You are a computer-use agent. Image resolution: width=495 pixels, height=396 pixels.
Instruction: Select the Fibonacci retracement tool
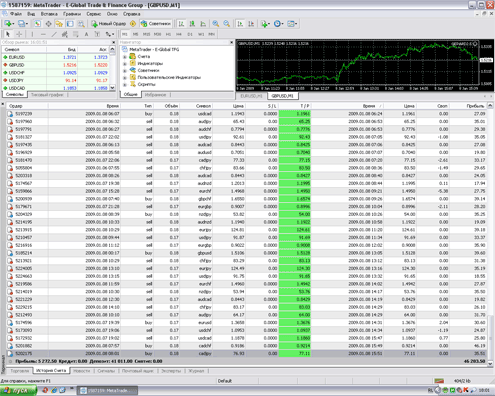(76, 34)
